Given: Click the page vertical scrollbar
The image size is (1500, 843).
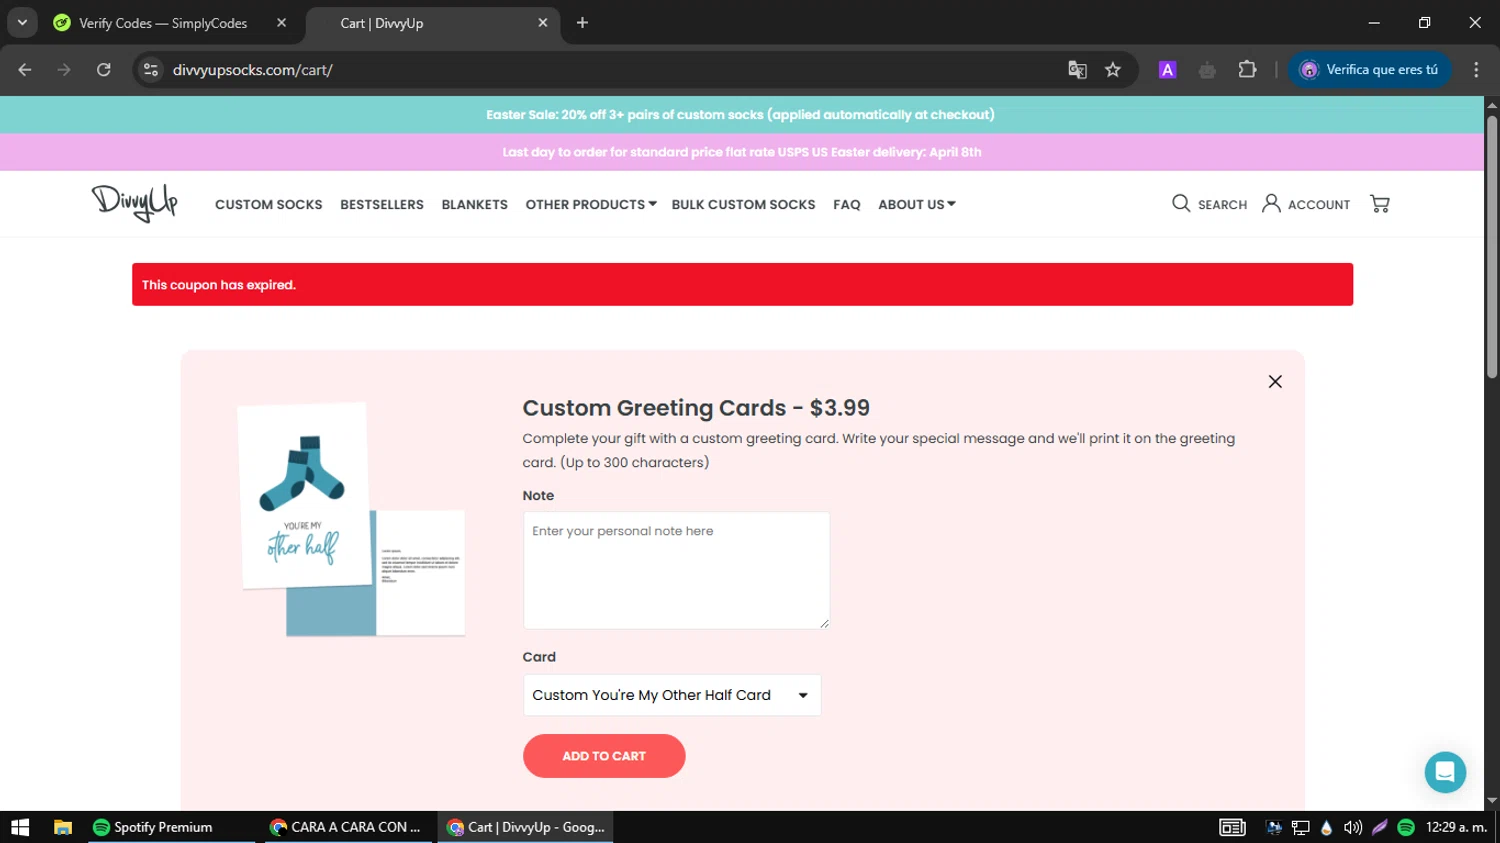Looking at the screenshot, I should coord(1492,245).
